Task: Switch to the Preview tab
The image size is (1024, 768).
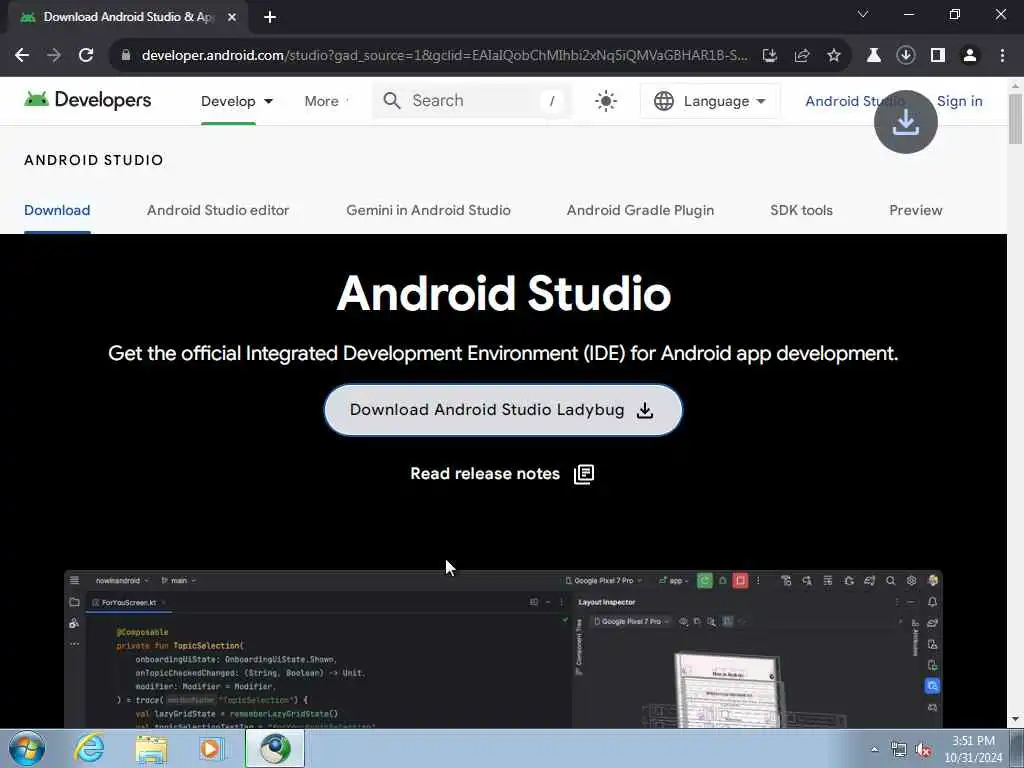Action: click(916, 210)
